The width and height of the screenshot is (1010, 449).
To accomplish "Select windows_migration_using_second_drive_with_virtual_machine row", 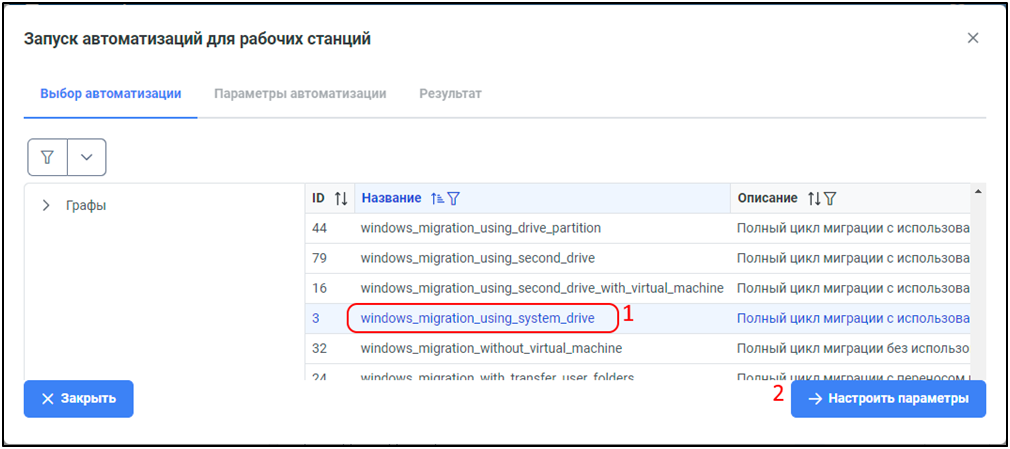I will [x=541, y=288].
